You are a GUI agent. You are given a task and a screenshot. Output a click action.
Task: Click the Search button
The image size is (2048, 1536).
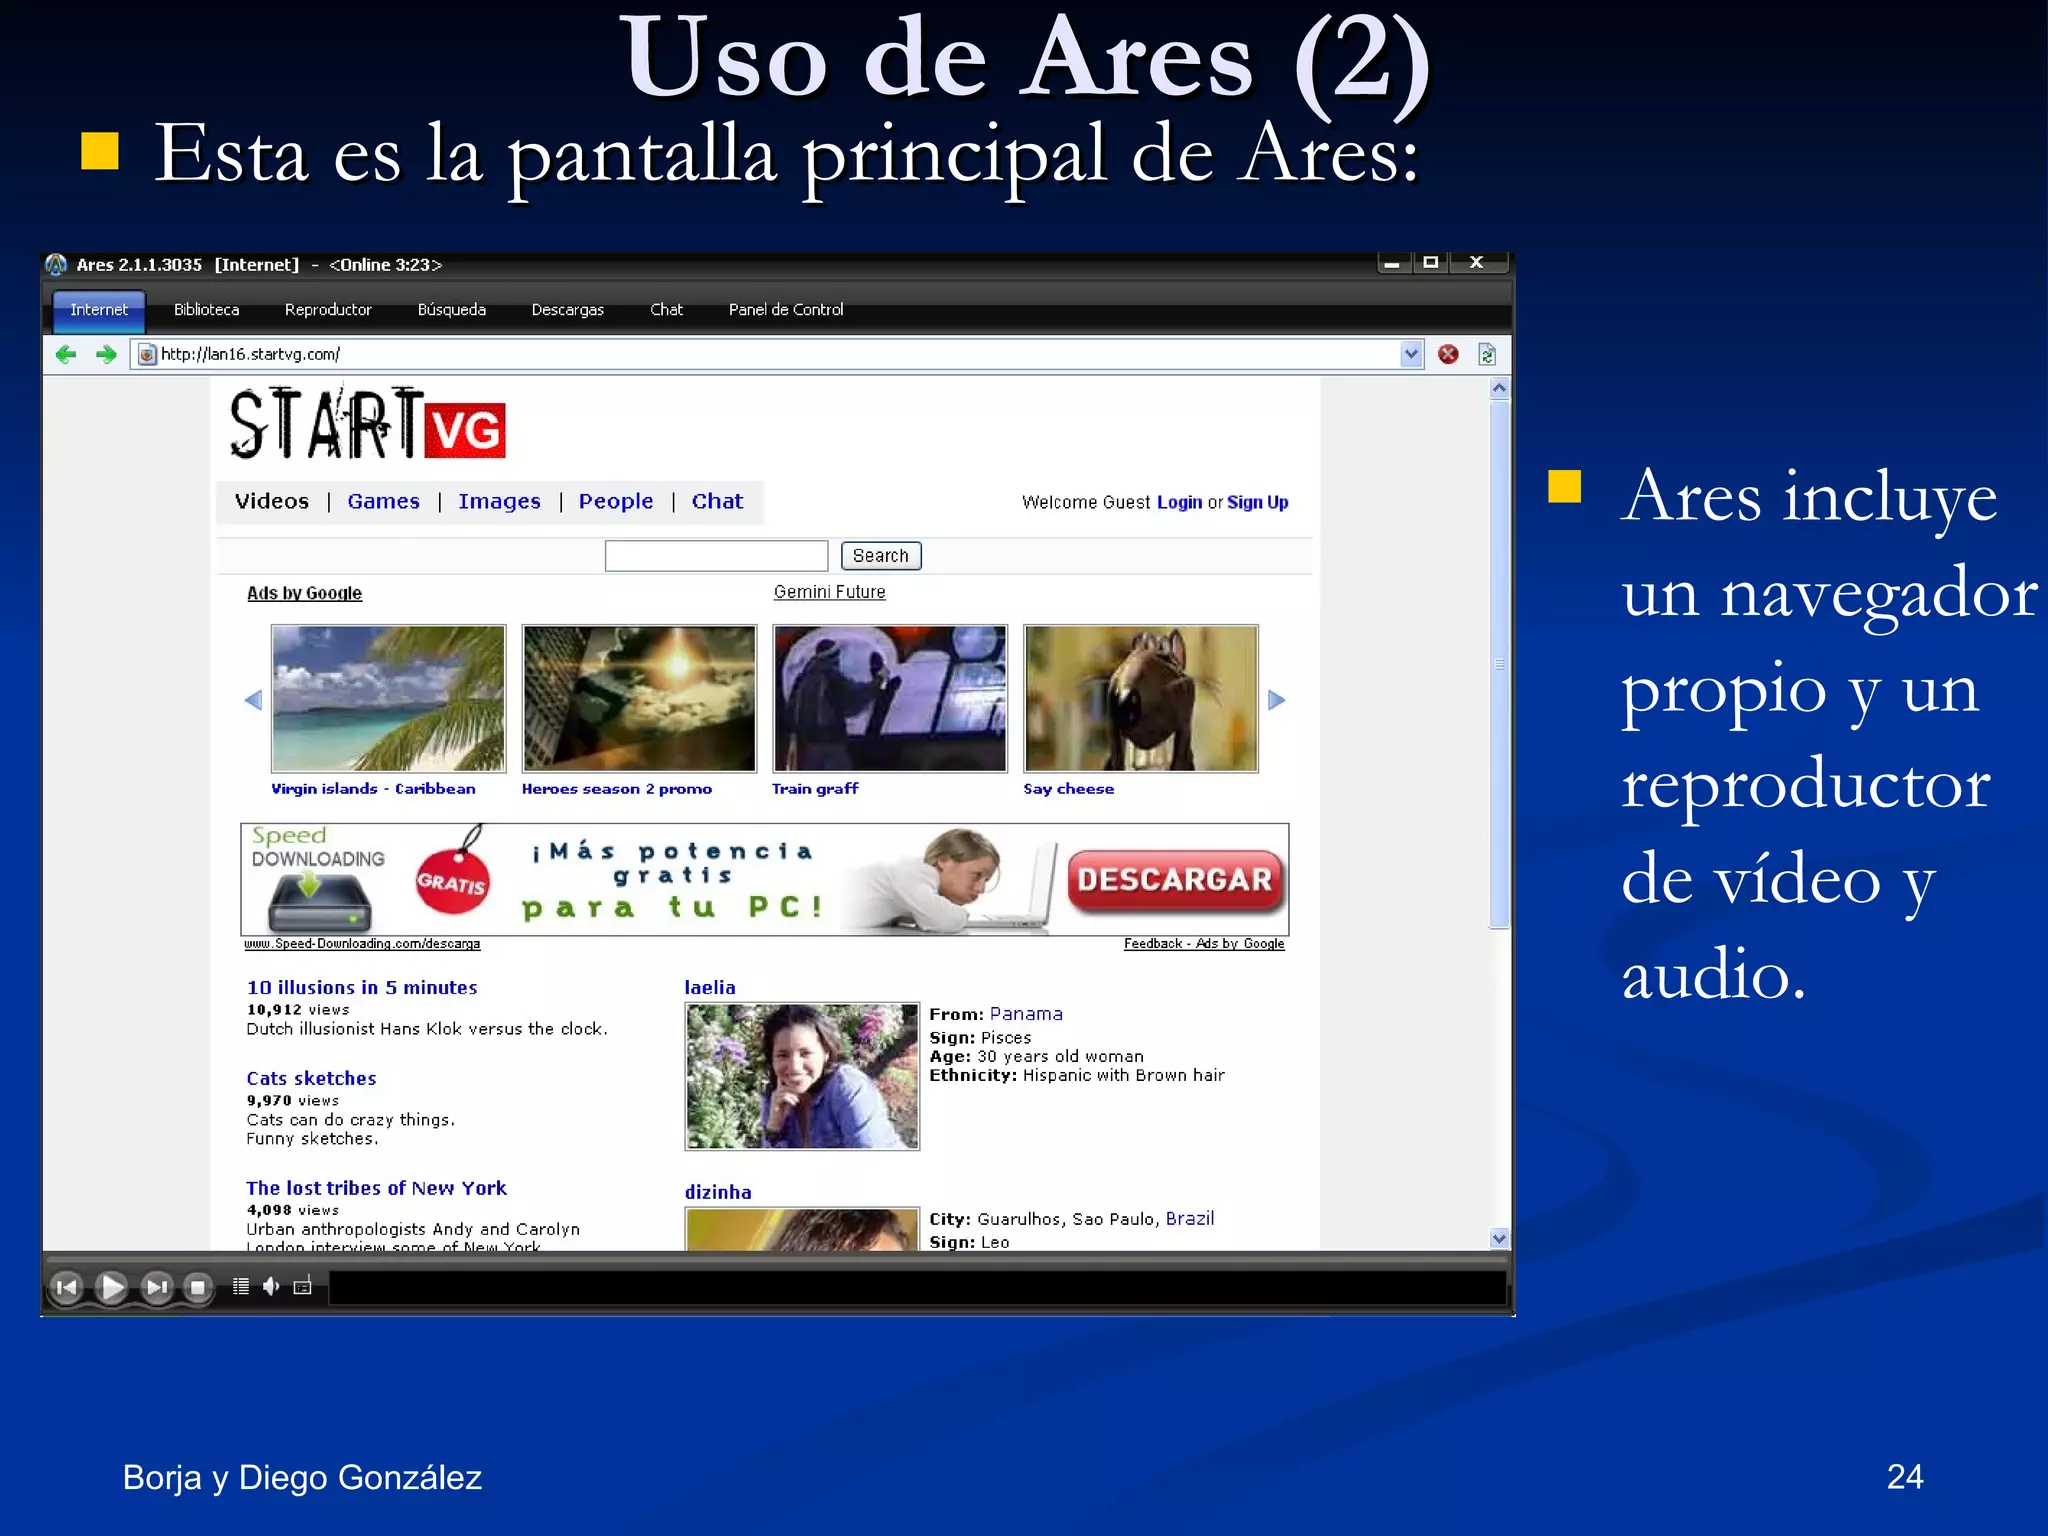pyautogui.click(x=881, y=556)
